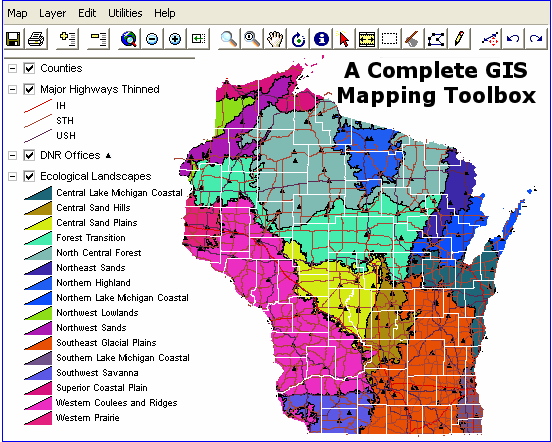
Task: Collapse the Ecological Landscapes legend tree
Action: click(x=12, y=176)
